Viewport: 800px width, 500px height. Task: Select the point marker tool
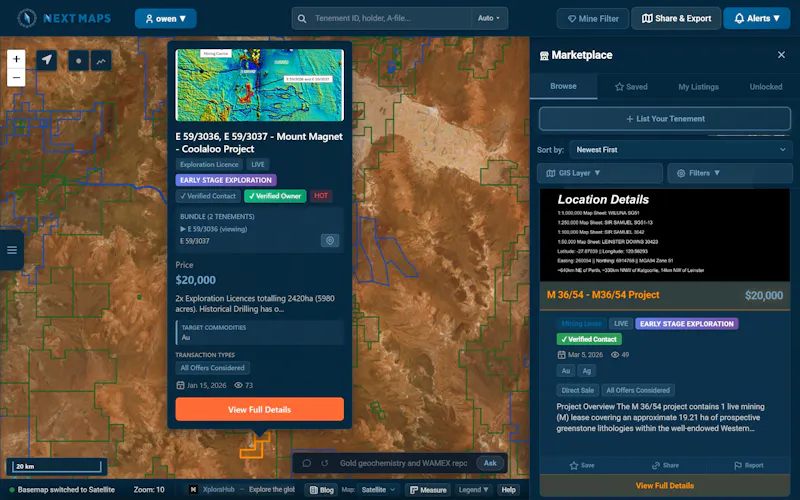pyautogui.click(x=79, y=61)
